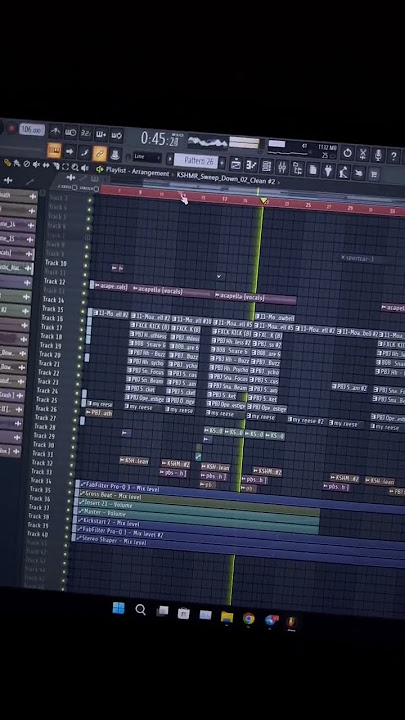Toggle the overdub recording icon

[101, 135]
